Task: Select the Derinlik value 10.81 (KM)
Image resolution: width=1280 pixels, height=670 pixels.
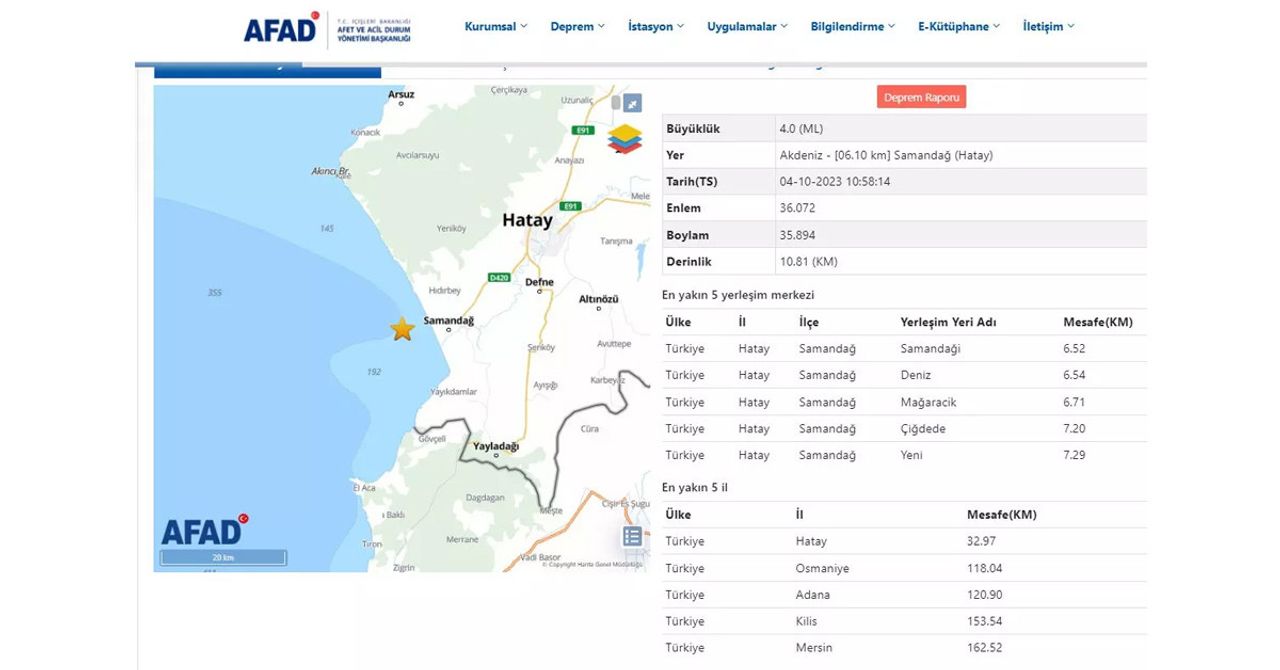Action: tap(808, 262)
